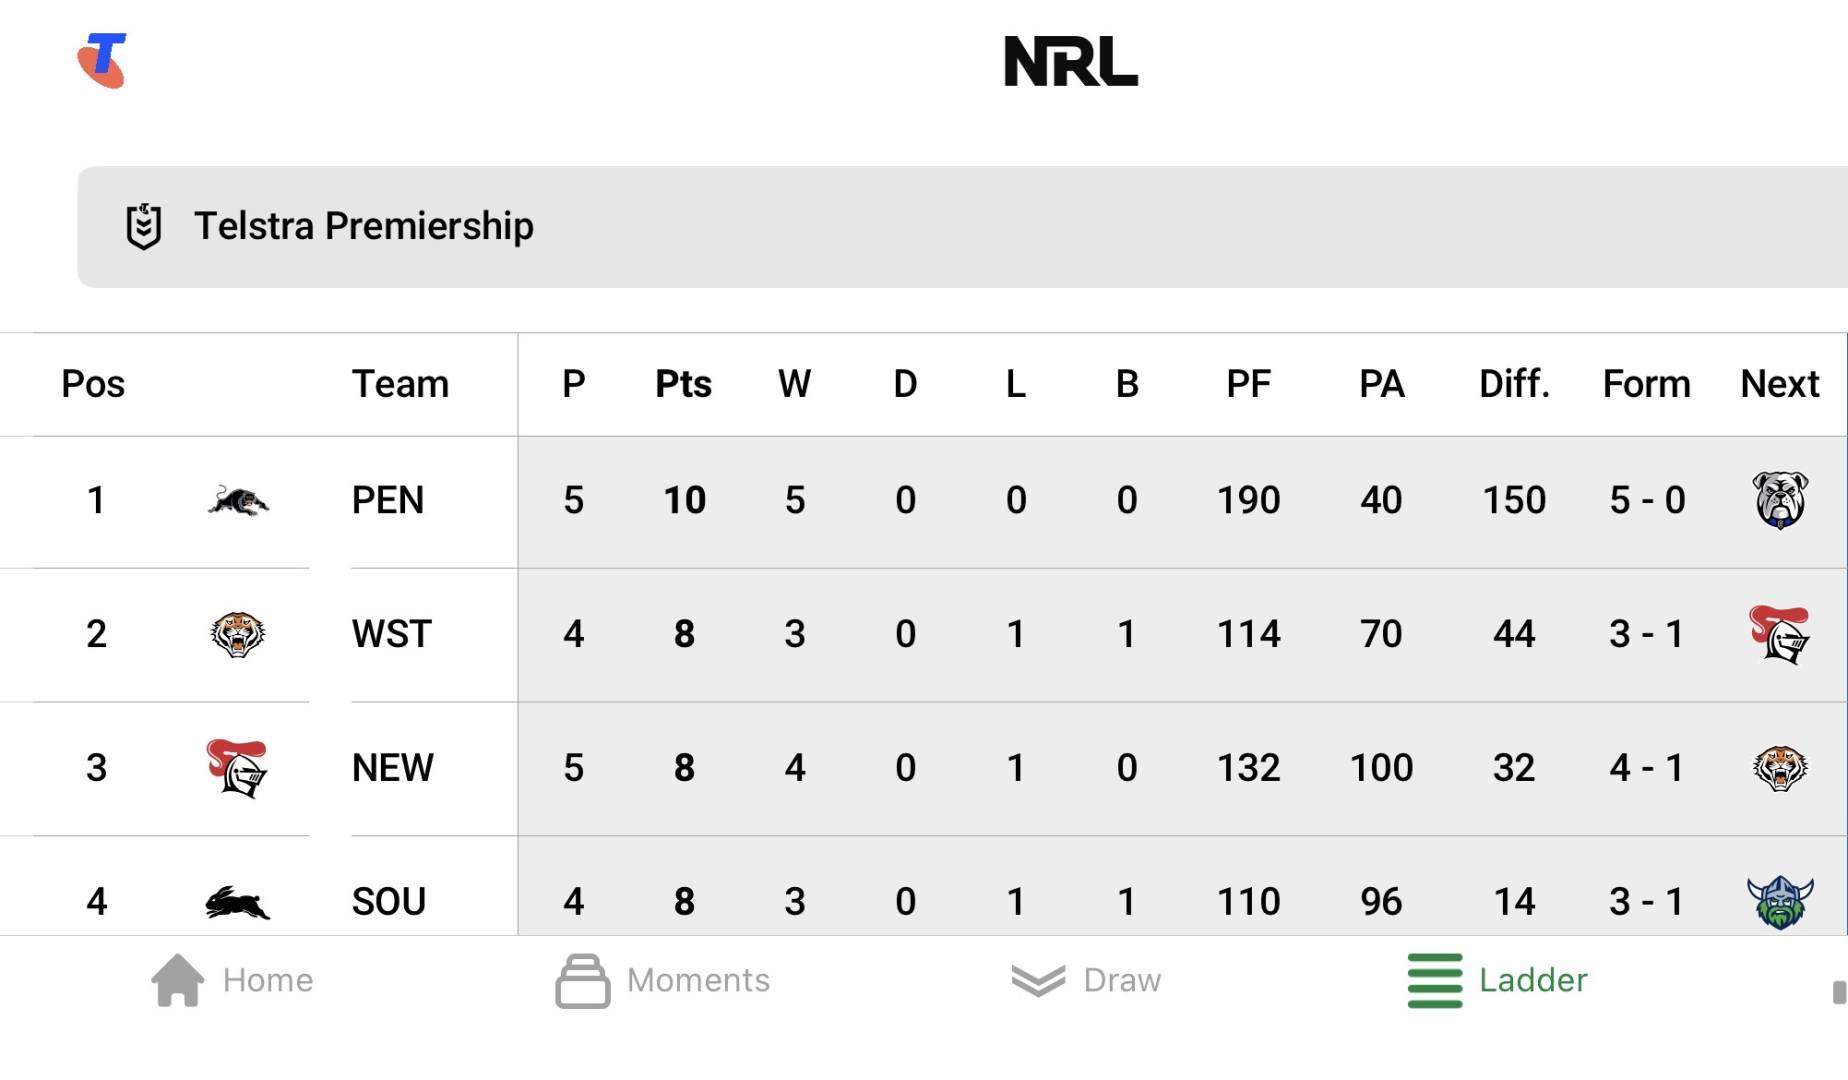The width and height of the screenshot is (1848, 1080).
Task: Open Souths' next opponent Raiders icon
Action: click(x=1780, y=902)
